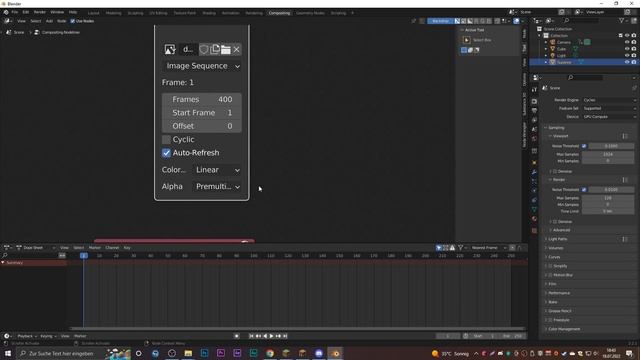Unlink the image with the X icon
This screenshot has height=360, width=640.
(236, 49)
